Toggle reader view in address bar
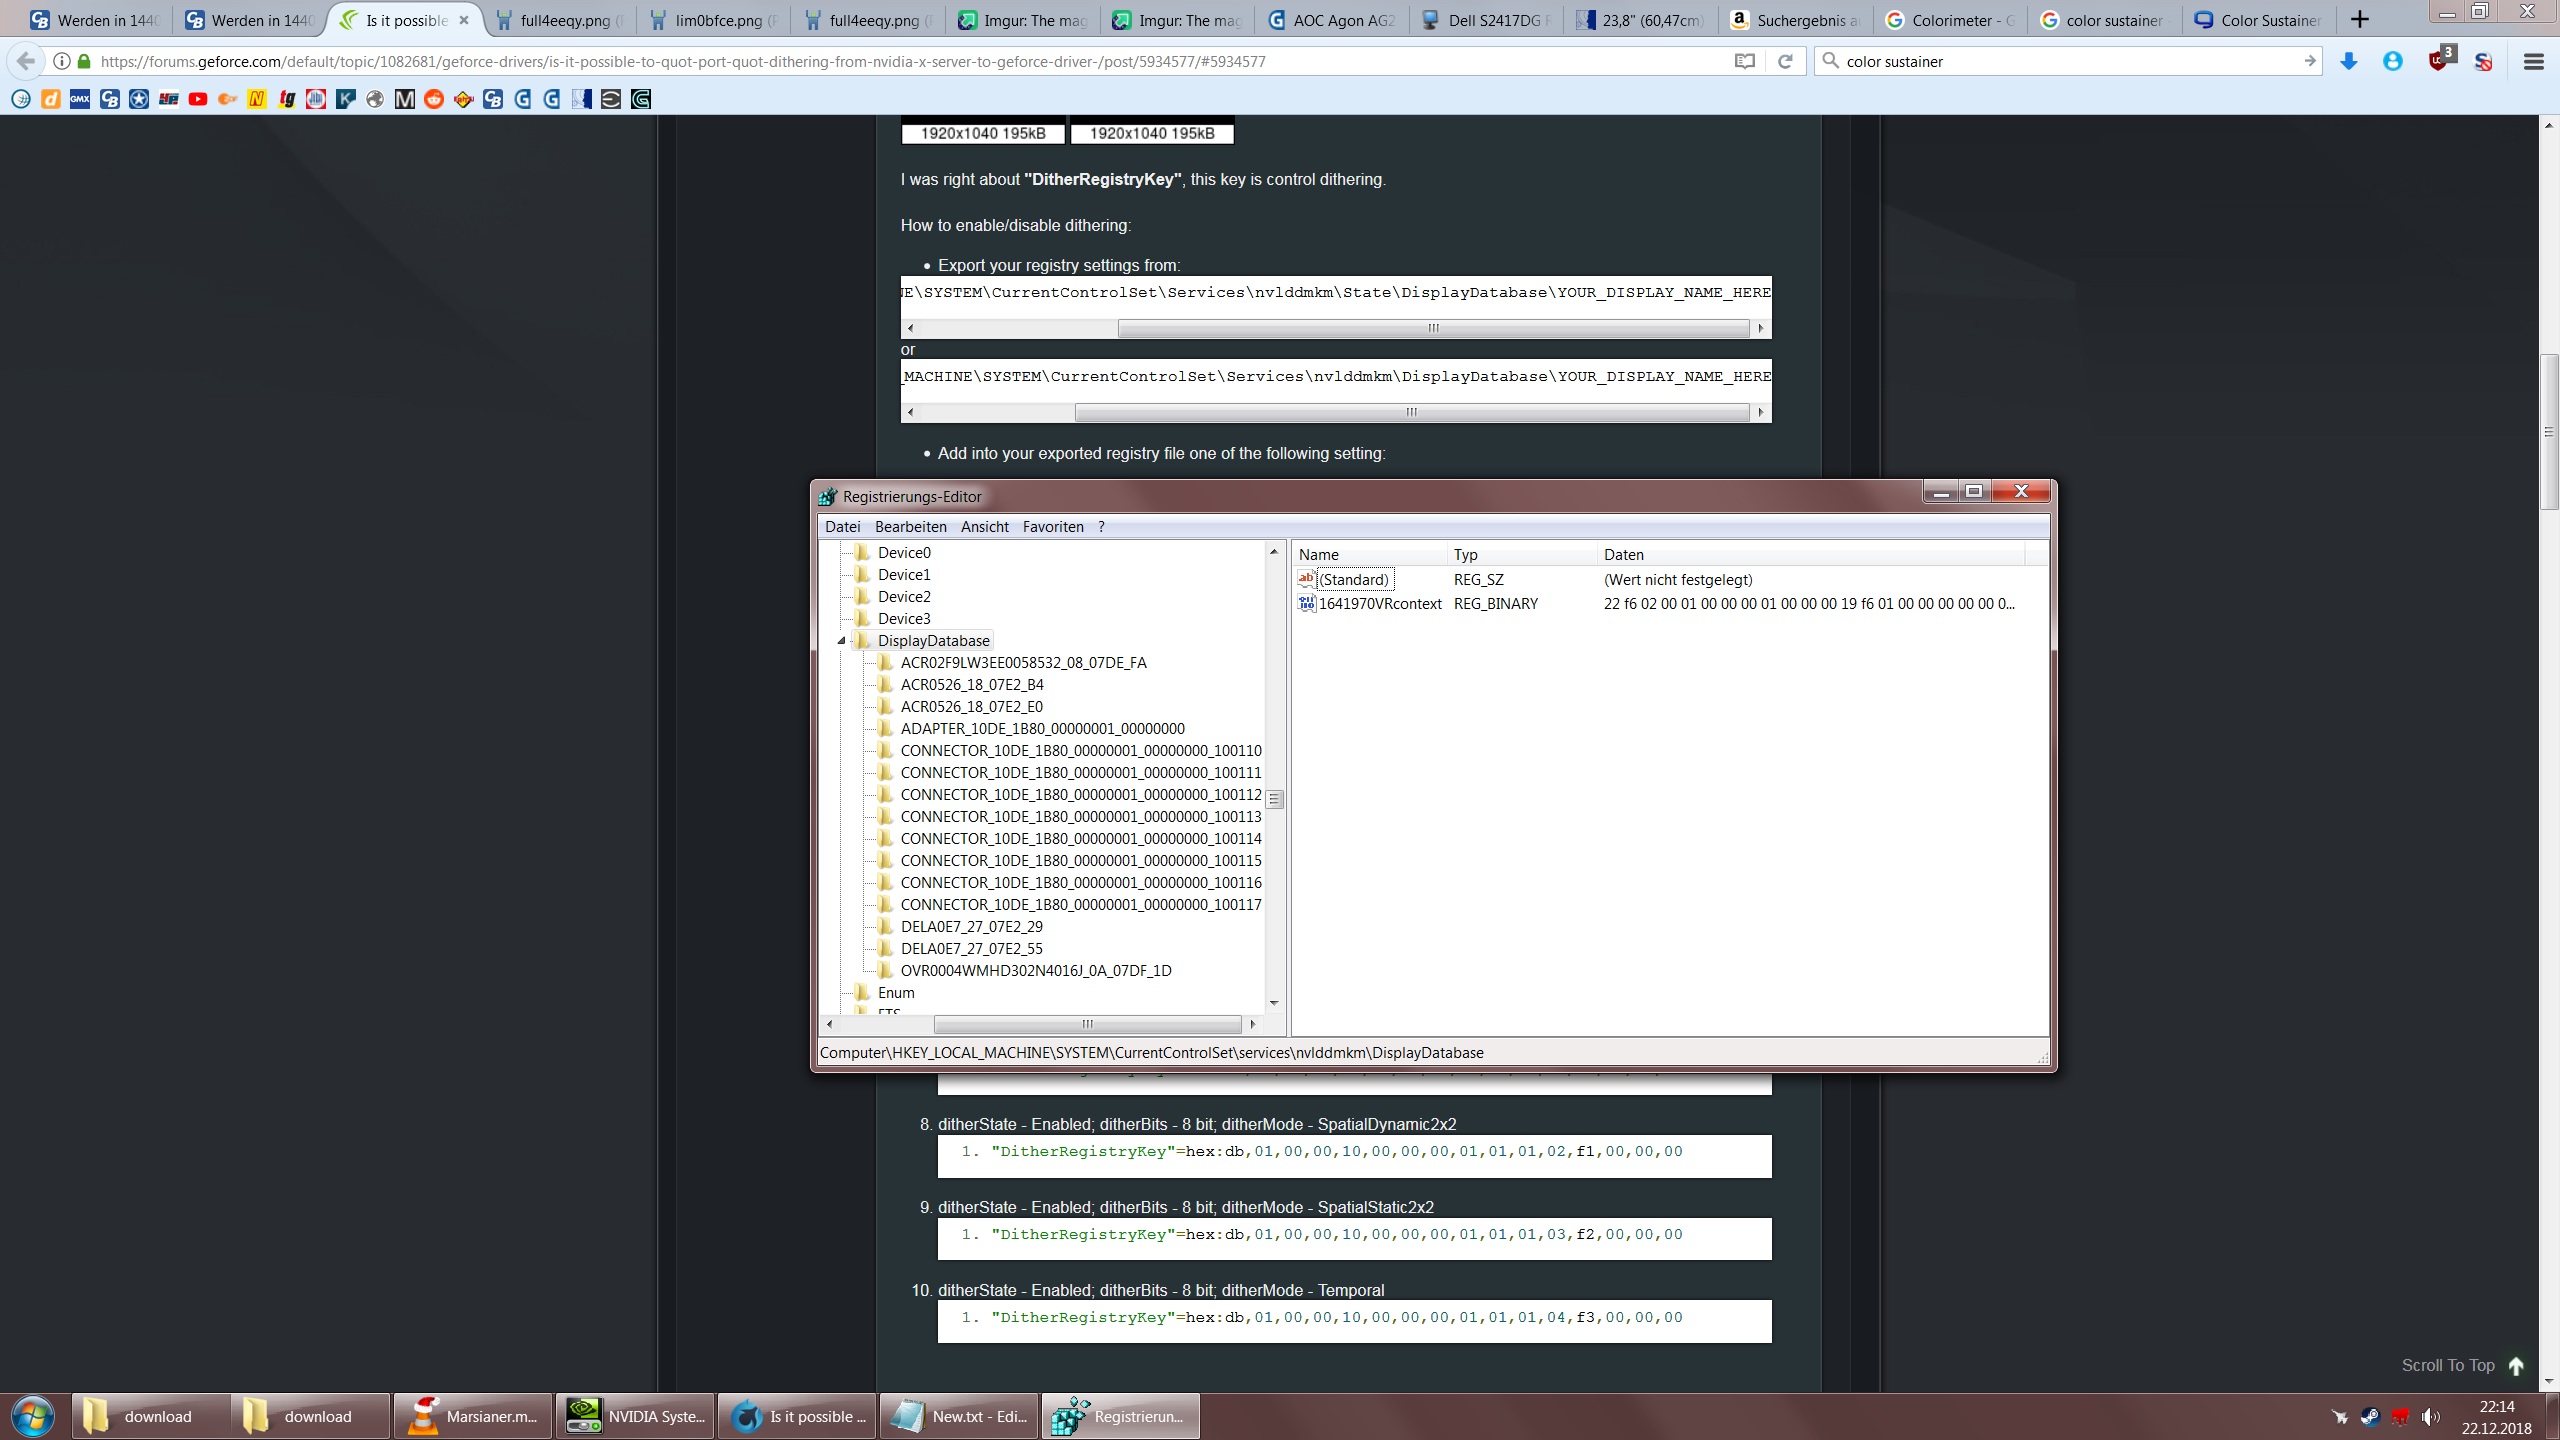Image resolution: width=2560 pixels, height=1440 pixels. (x=1745, y=61)
